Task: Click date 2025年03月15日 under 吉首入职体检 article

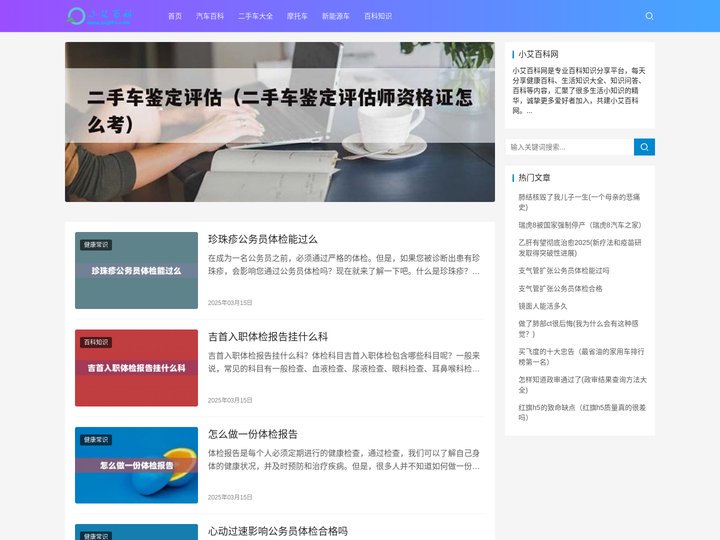Action: point(230,400)
